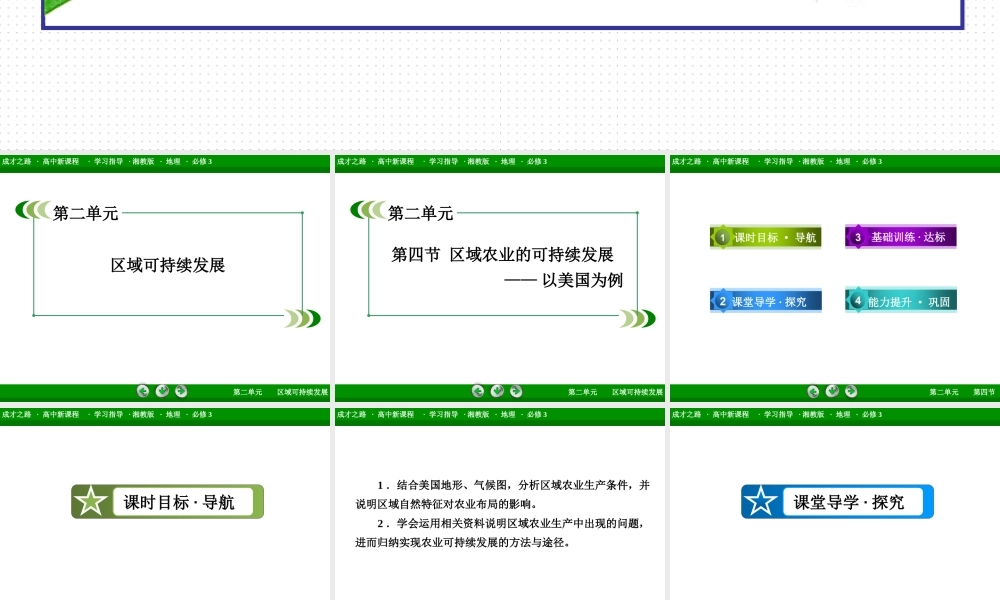Viewport: 1000px width, 600px height.
Task: Click star icon beside 课时目标·导航 banner
Action: click(x=92, y=502)
